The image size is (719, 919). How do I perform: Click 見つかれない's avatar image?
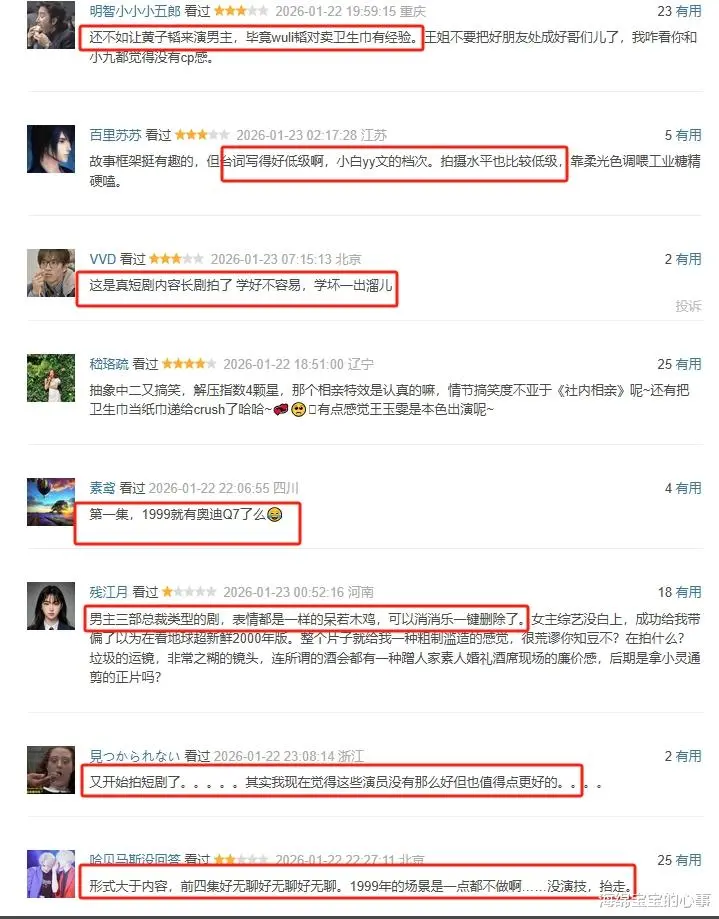tap(51, 770)
